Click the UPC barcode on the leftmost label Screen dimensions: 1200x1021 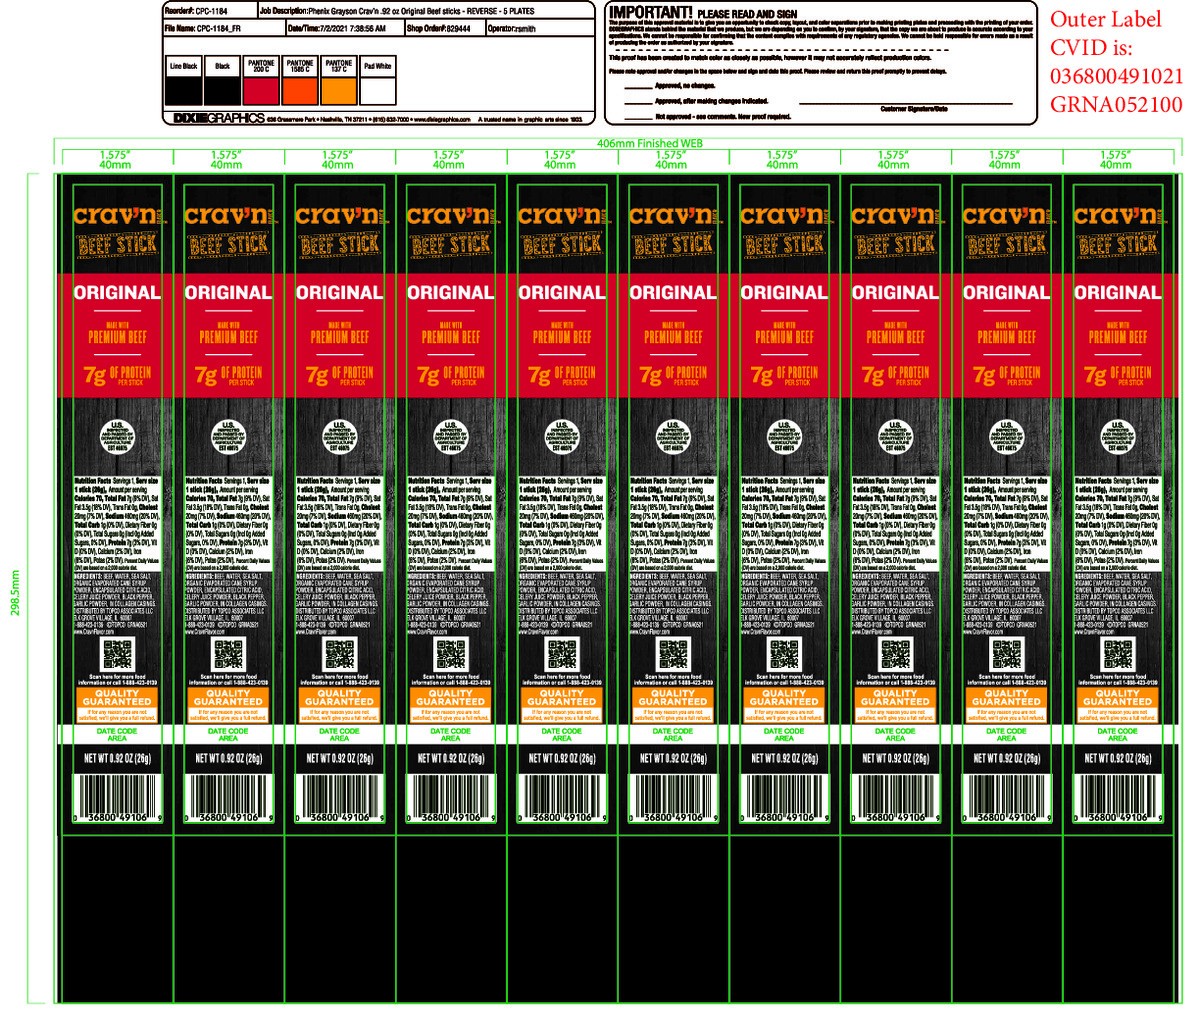[118, 795]
